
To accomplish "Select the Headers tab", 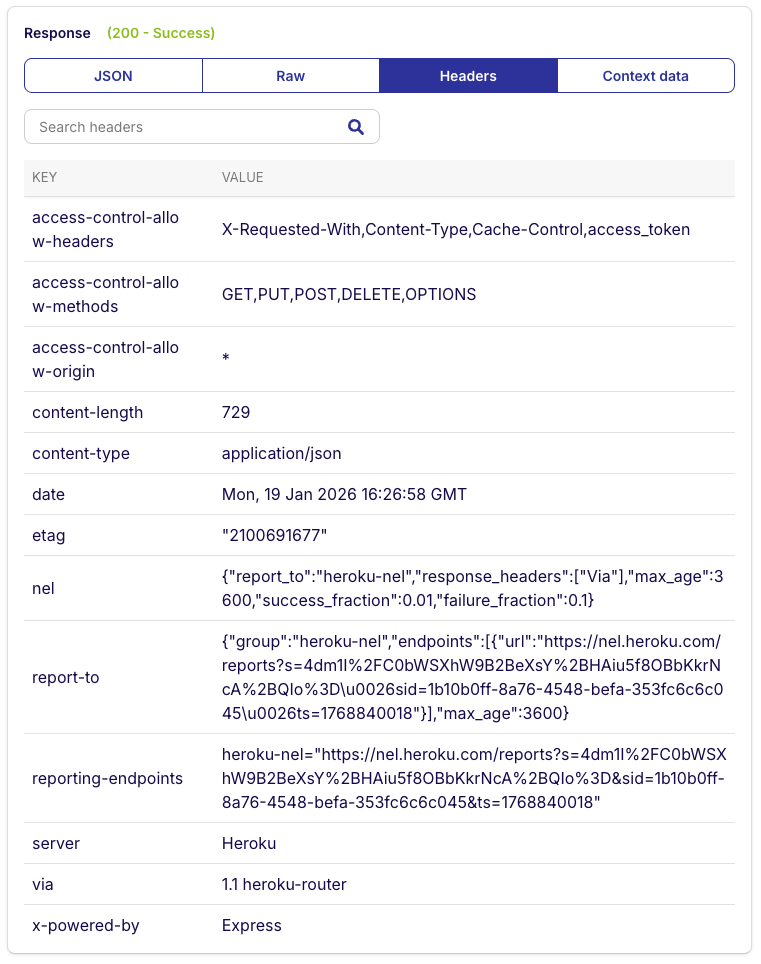I will click(x=468, y=75).
